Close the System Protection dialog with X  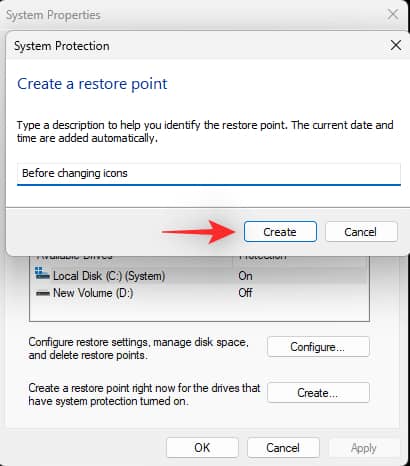coord(396,45)
